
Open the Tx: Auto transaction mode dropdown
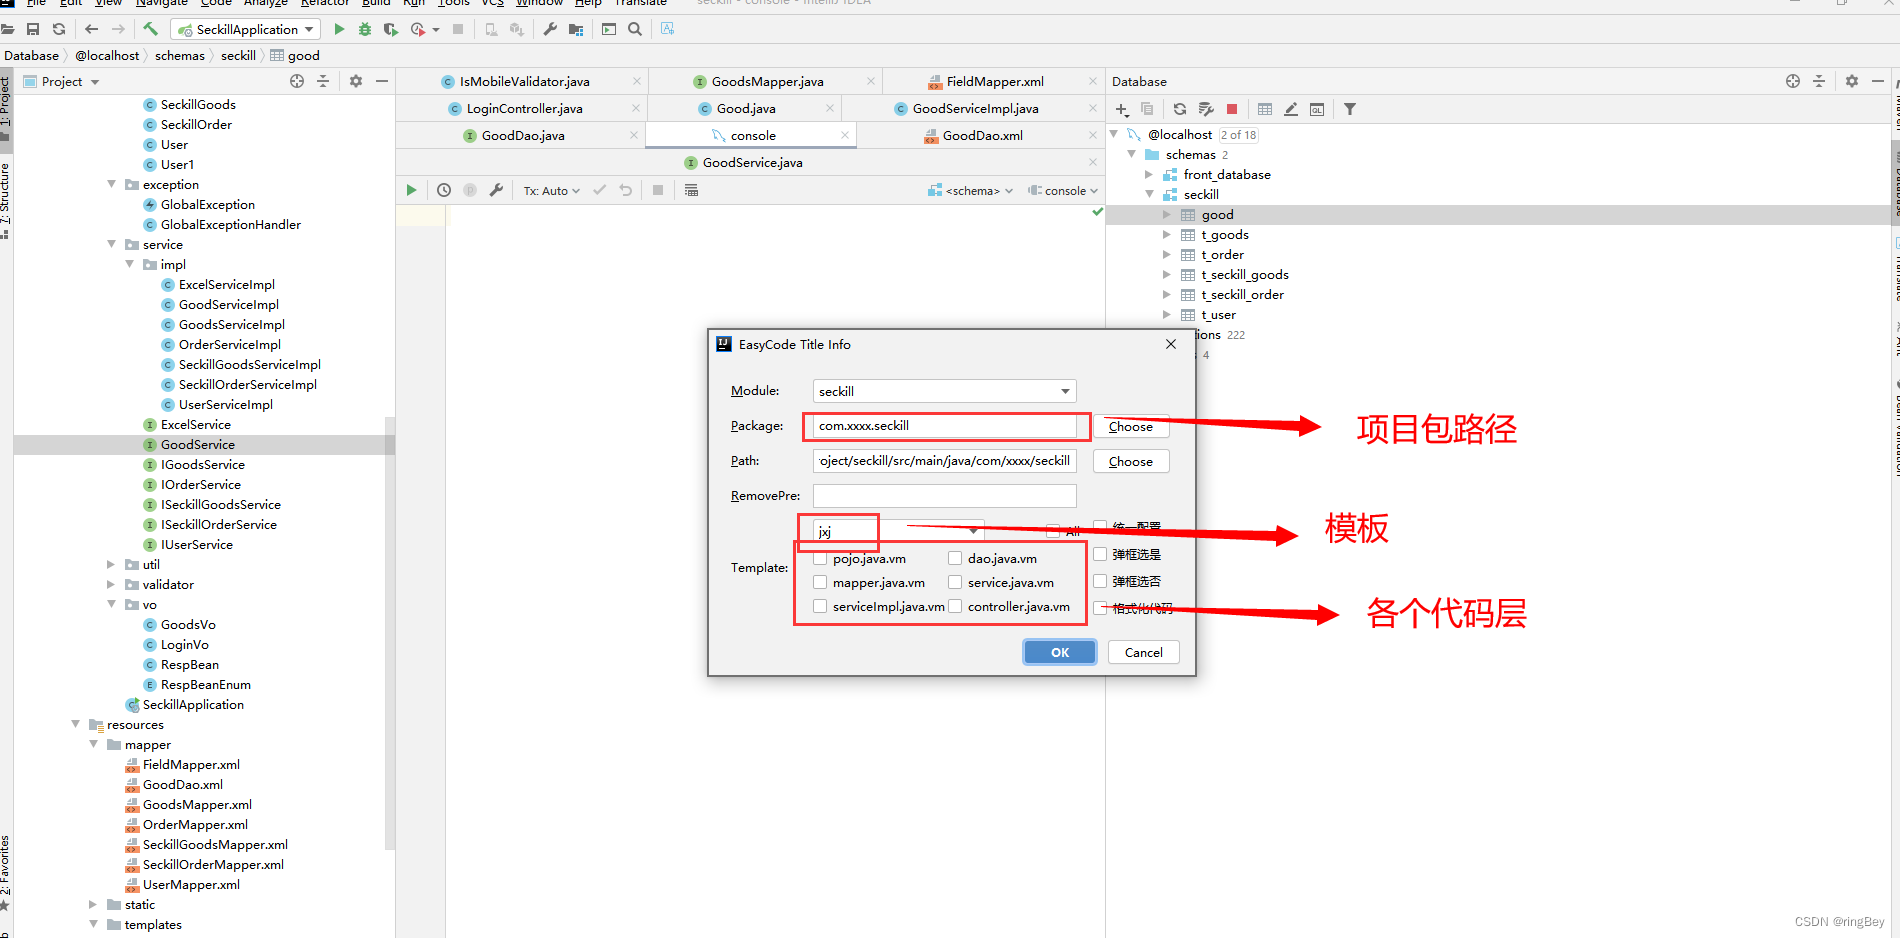point(551,190)
